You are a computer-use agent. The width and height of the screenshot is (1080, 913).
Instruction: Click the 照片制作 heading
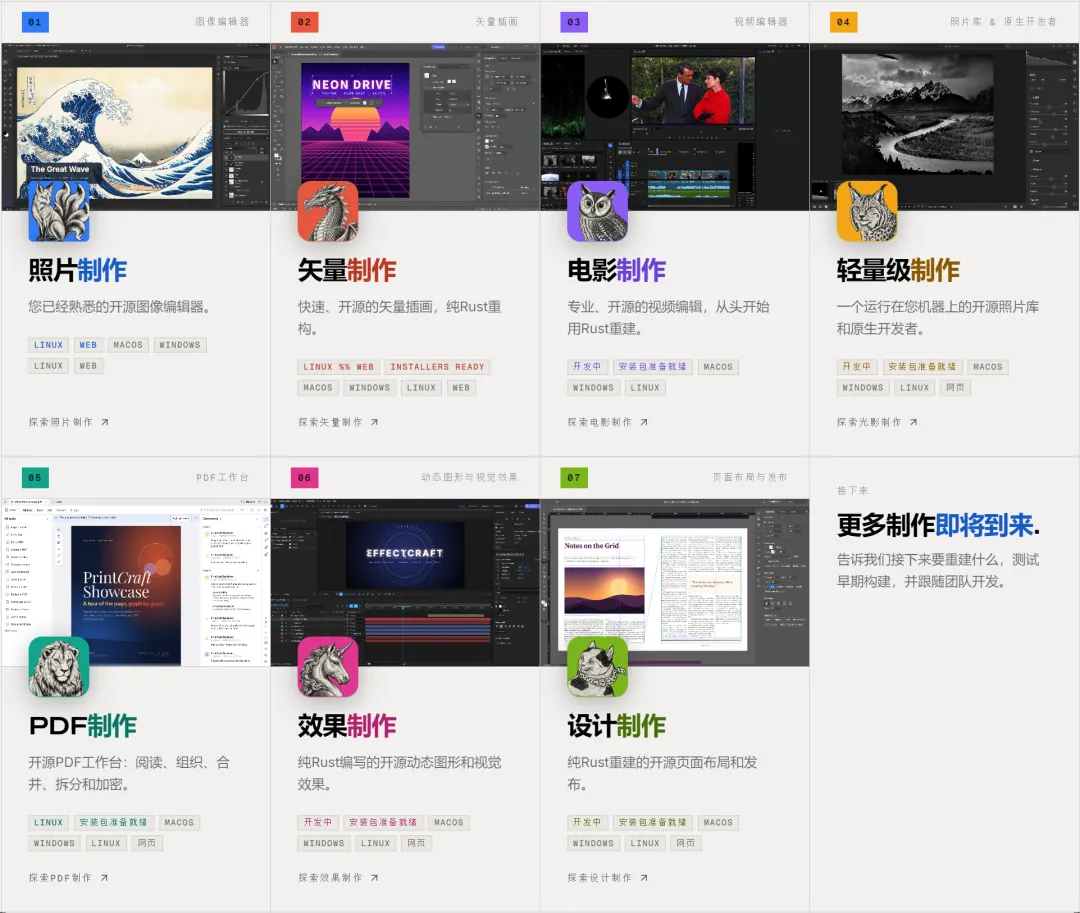(78, 271)
